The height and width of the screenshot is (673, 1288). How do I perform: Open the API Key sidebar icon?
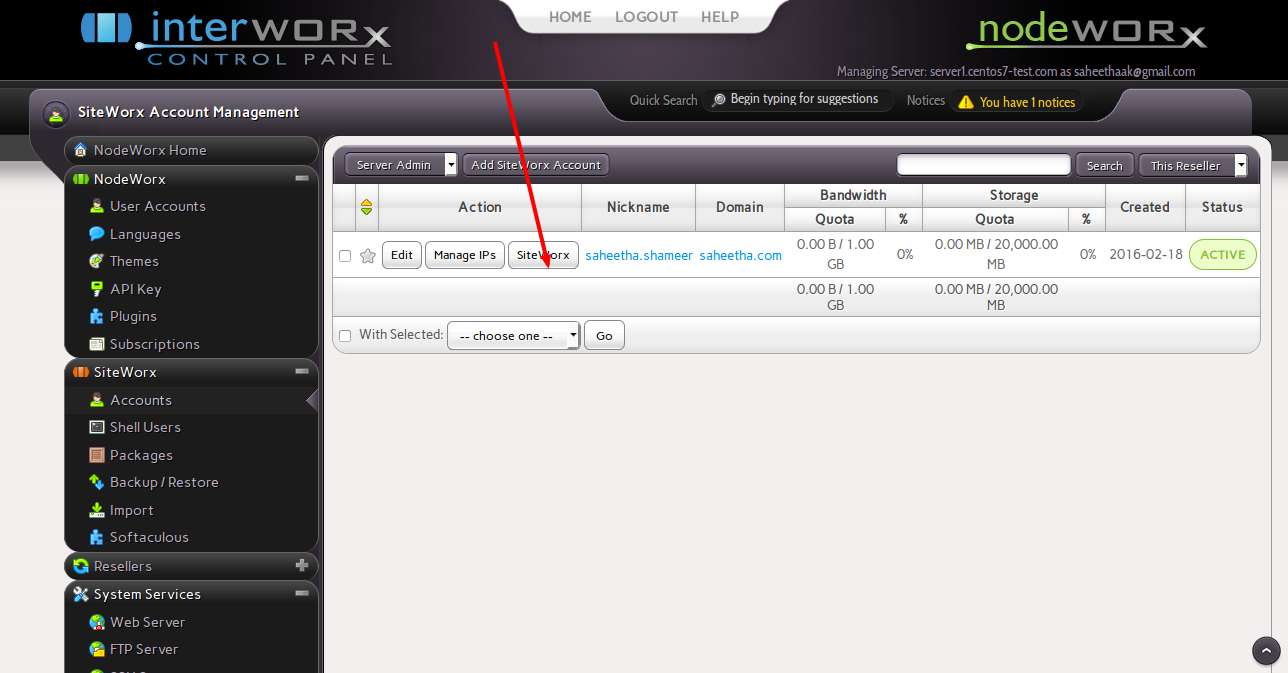[x=97, y=289]
